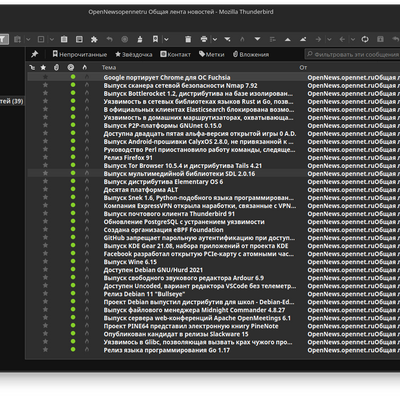400x400 pixels.
Task: Toggle junk flame on Google портирует Chrome row
Action: click(x=87, y=77)
